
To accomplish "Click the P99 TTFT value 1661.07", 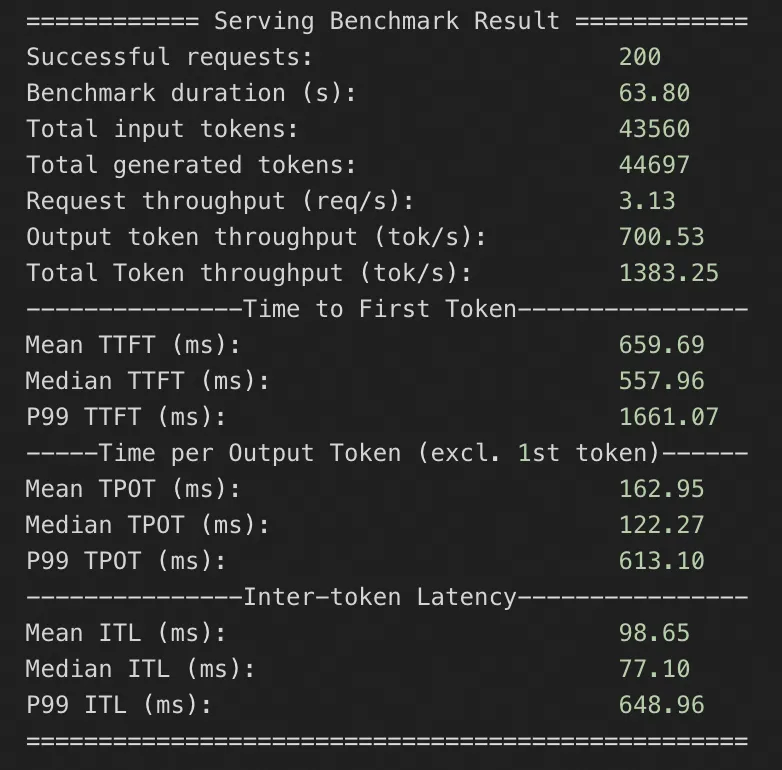I will coord(668,417).
